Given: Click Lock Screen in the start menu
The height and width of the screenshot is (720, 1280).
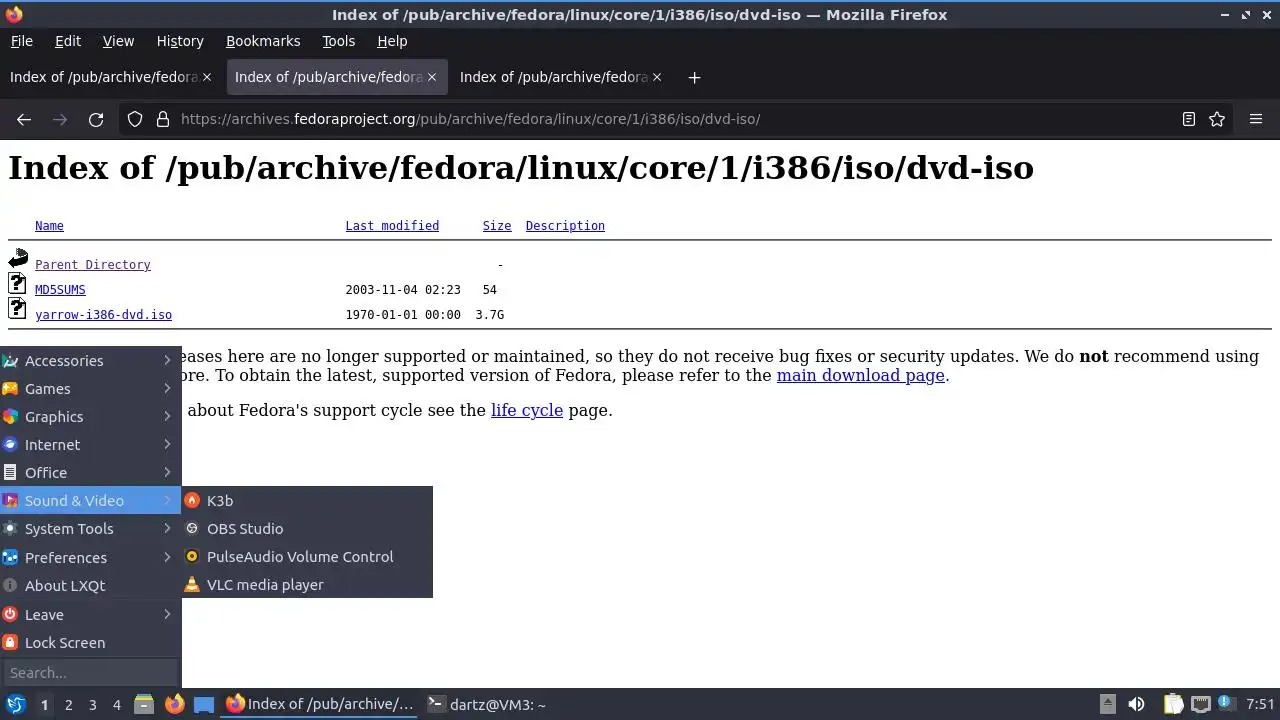Looking at the screenshot, I should (x=90, y=643).
